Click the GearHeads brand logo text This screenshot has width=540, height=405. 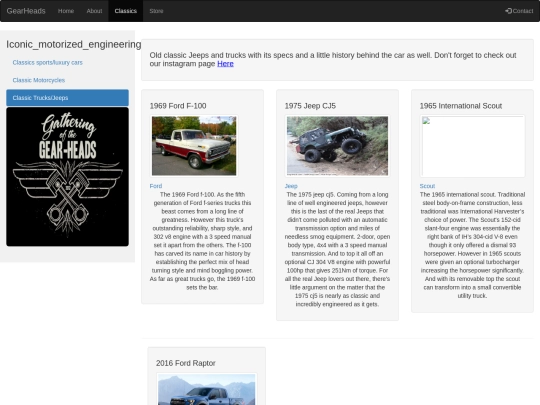tap(26, 11)
